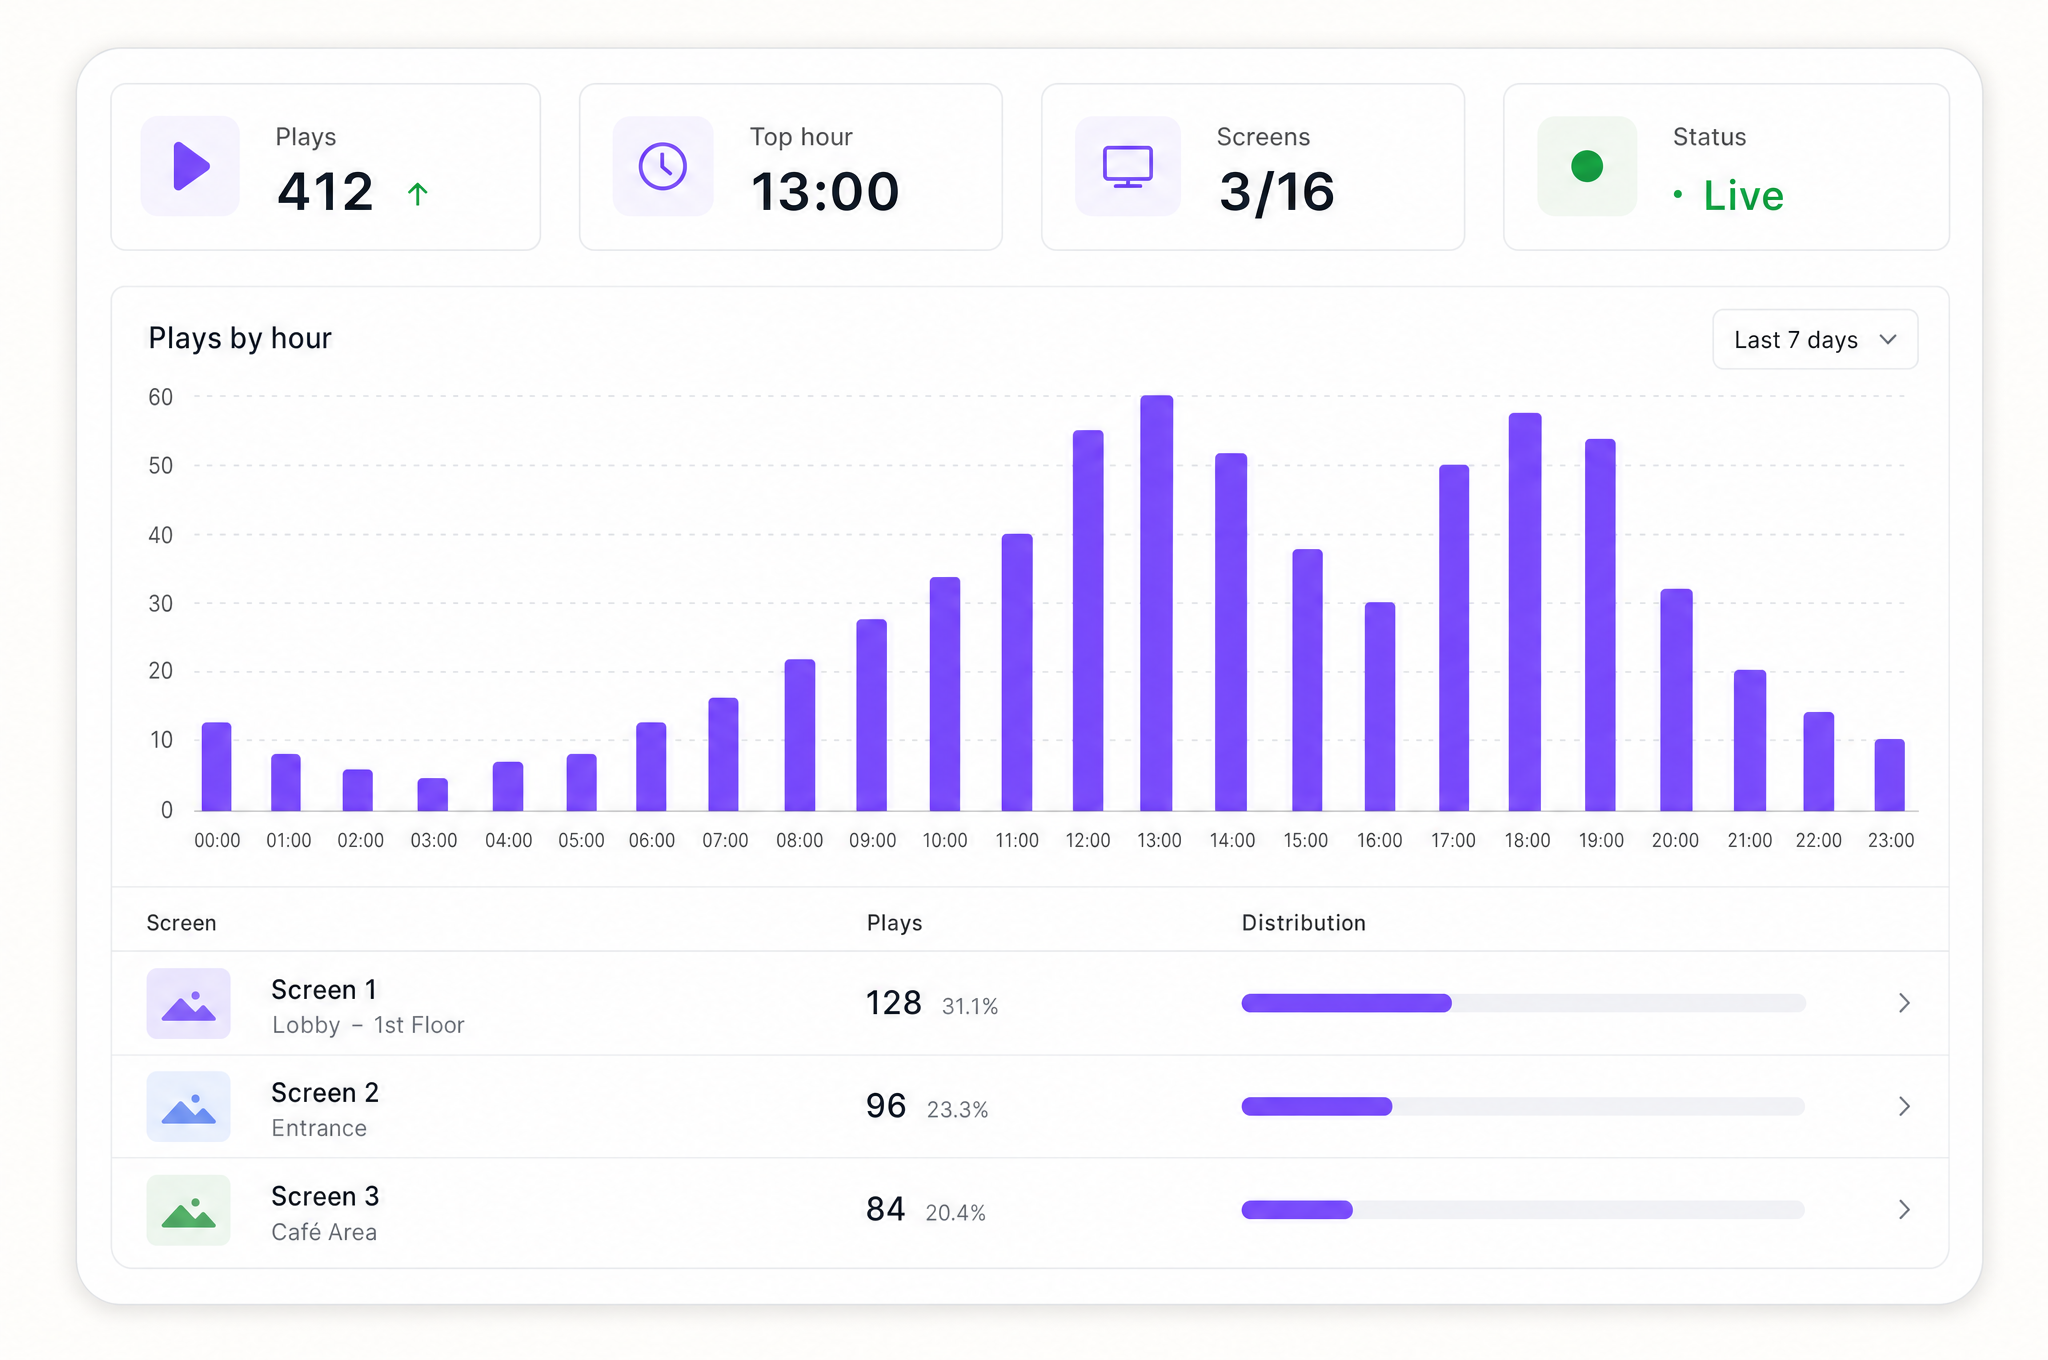
Task: Click the Screen 2 distribution bar
Action: (x=1523, y=1106)
